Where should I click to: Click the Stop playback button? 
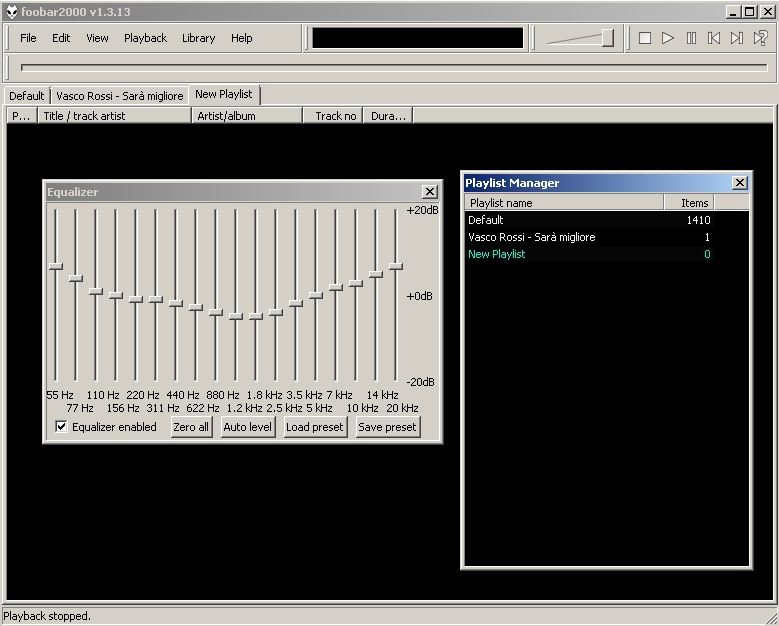(645, 38)
